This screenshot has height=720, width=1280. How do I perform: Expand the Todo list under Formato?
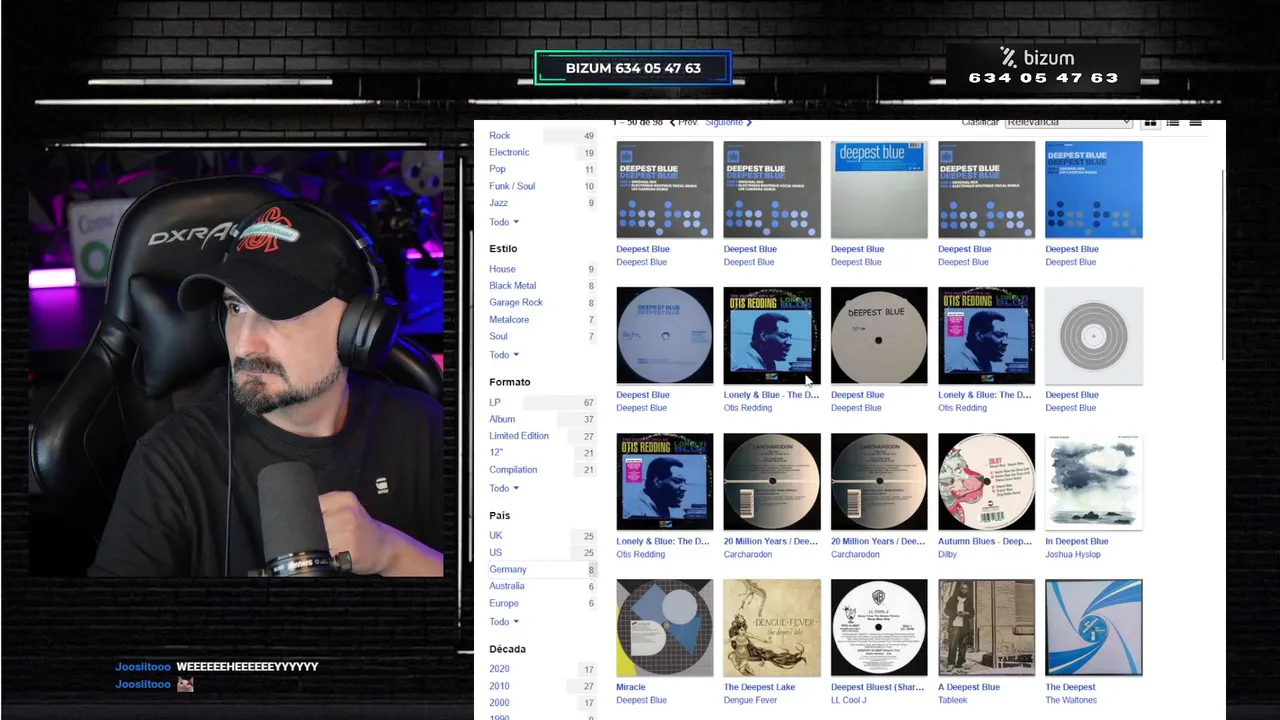[504, 488]
